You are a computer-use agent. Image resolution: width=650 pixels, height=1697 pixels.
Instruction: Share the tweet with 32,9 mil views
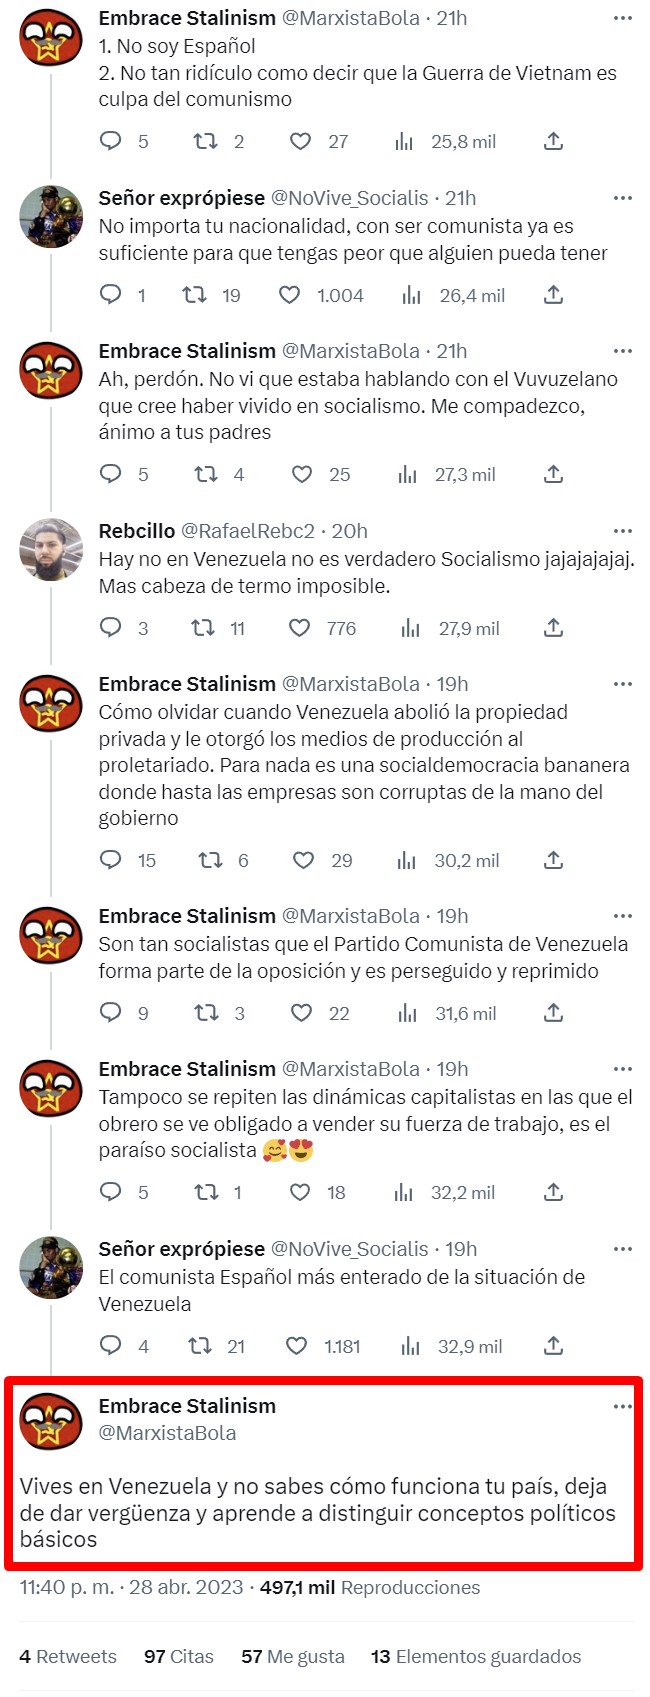(553, 1346)
